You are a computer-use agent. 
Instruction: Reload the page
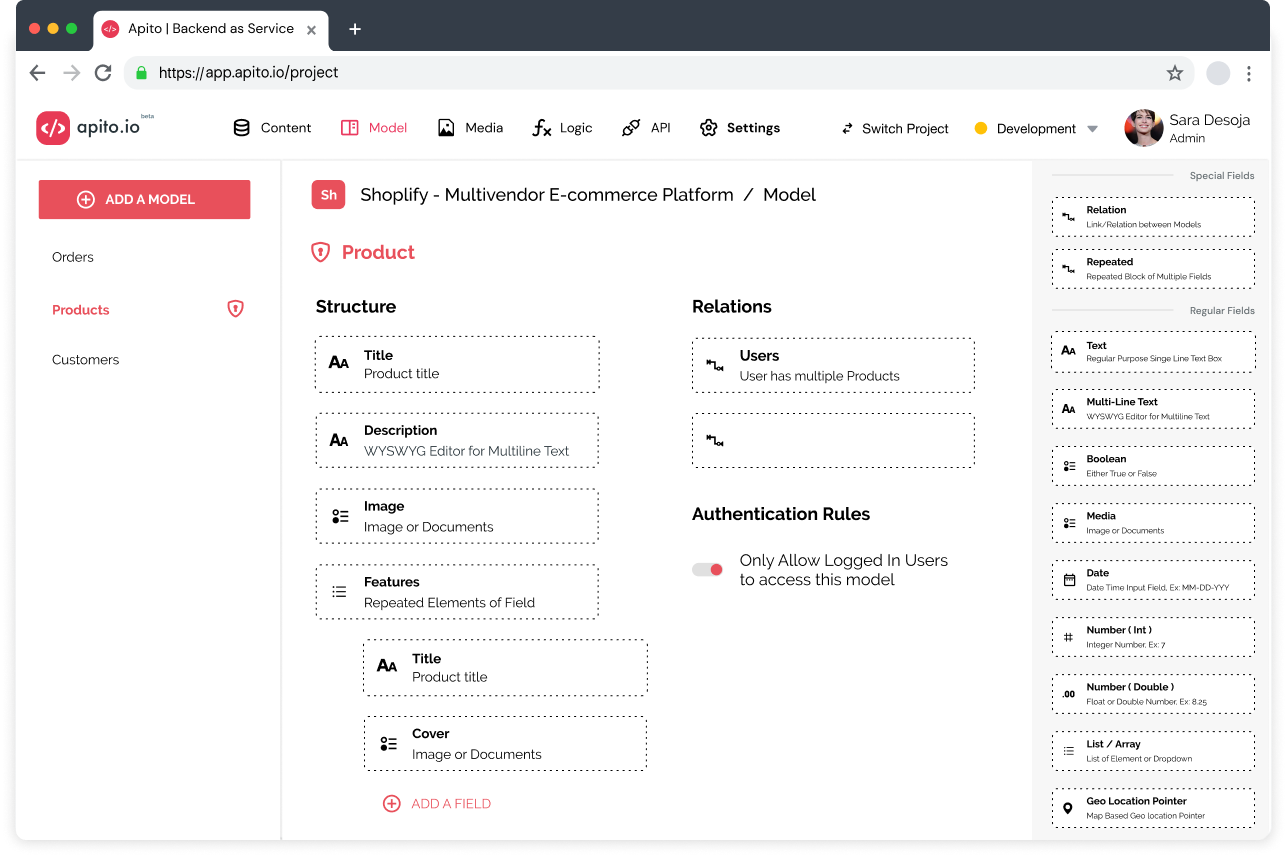(102, 72)
